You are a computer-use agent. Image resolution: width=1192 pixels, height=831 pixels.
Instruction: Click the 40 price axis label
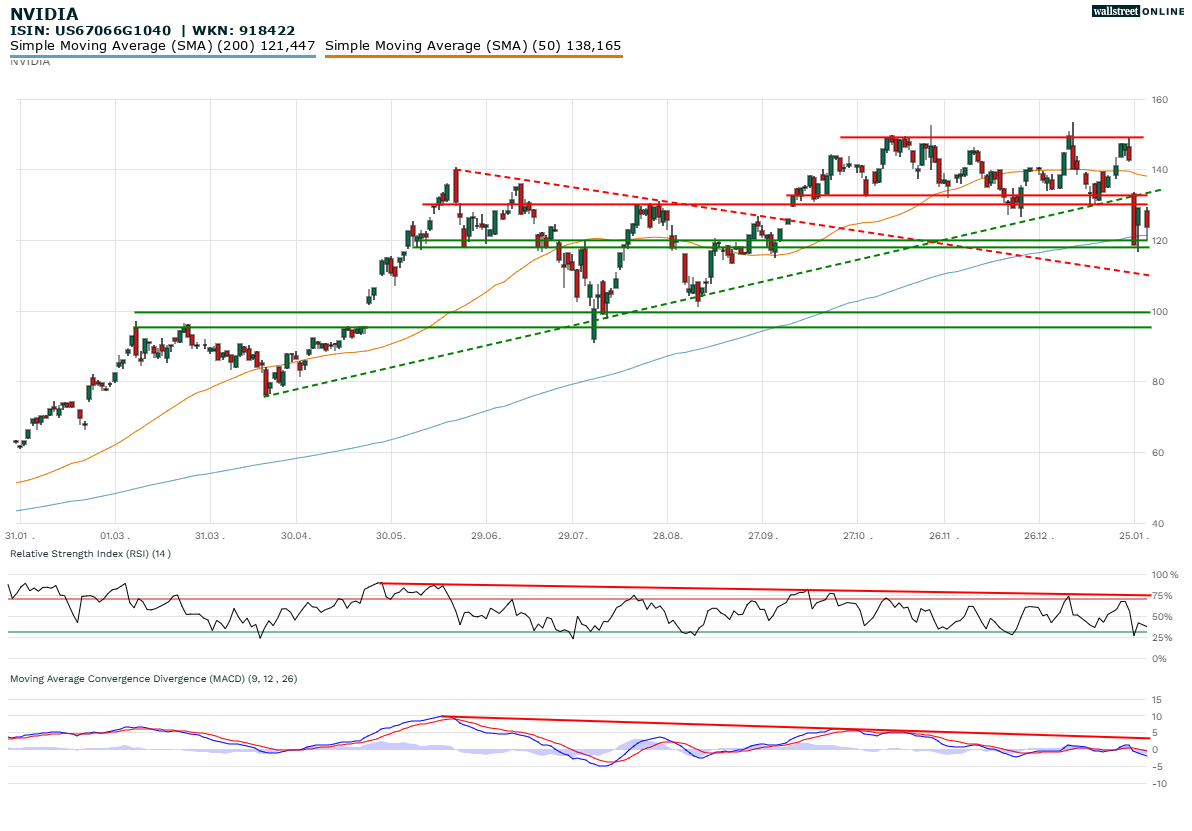click(x=1157, y=523)
